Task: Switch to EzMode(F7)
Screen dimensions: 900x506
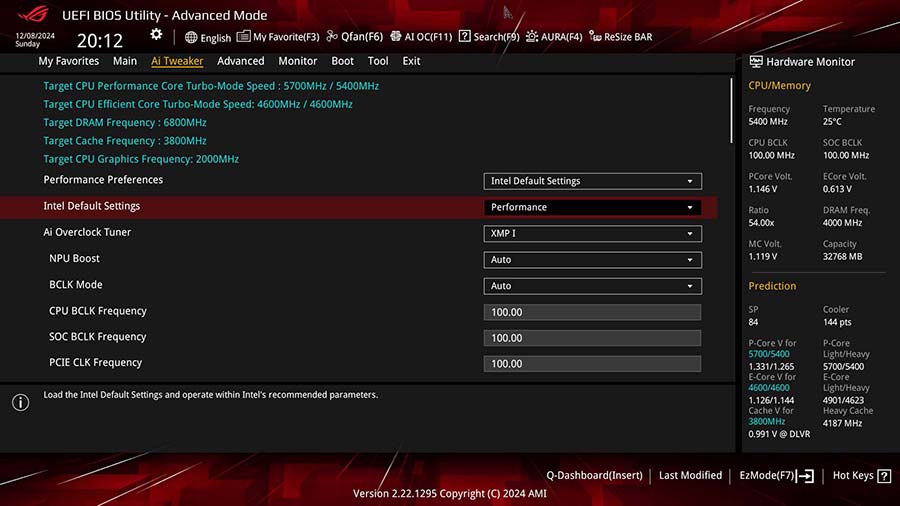Action: (x=777, y=476)
